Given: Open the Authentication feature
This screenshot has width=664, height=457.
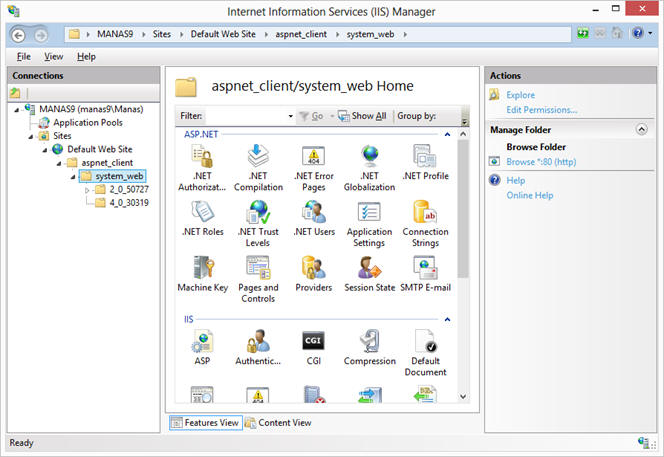Looking at the screenshot, I should [x=258, y=347].
